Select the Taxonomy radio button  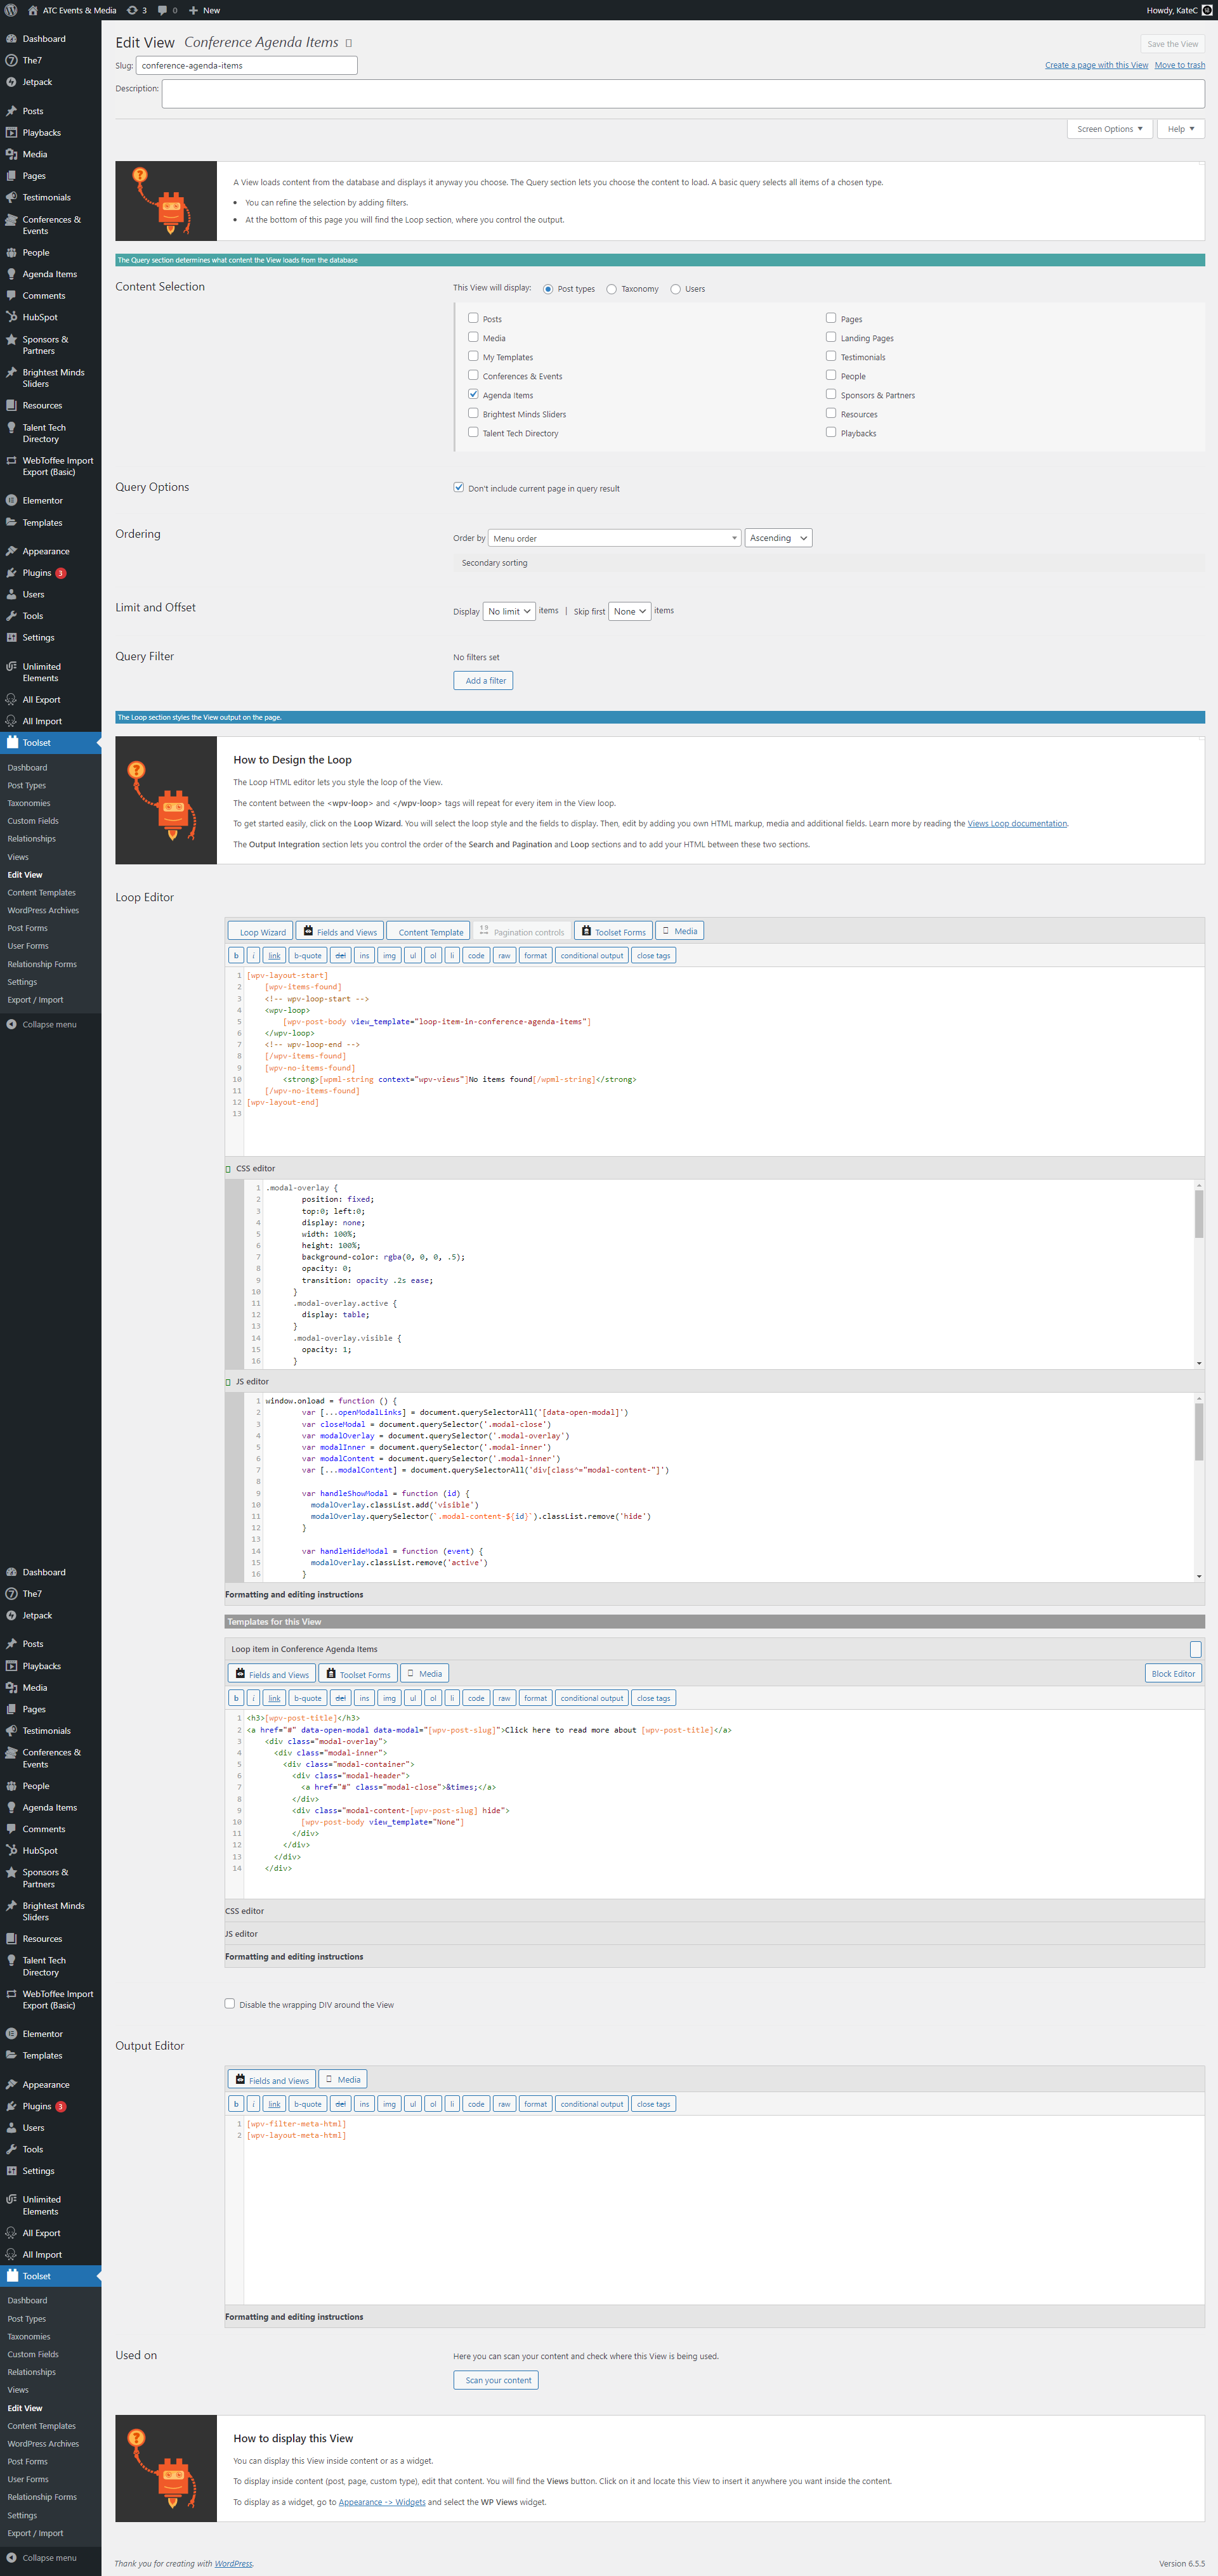point(611,289)
